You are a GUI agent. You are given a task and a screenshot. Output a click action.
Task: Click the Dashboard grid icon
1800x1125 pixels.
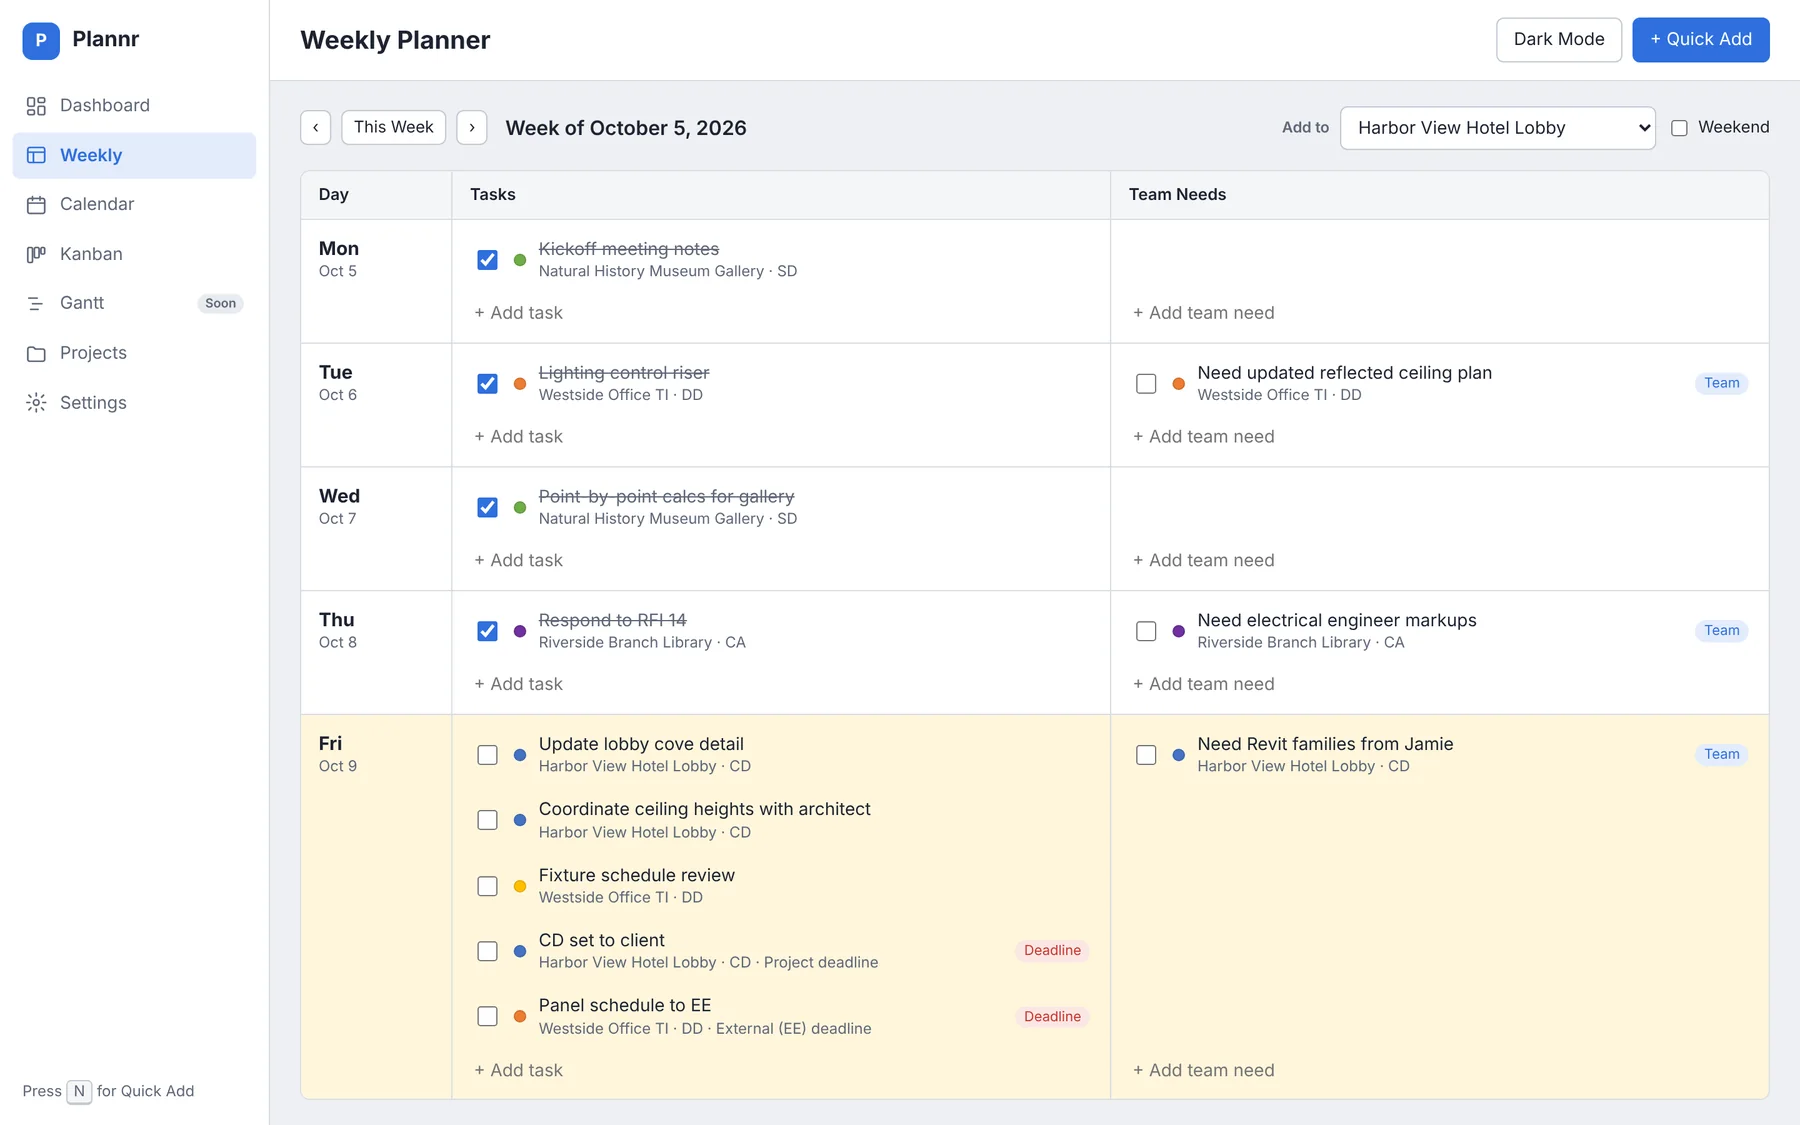pyautogui.click(x=36, y=106)
